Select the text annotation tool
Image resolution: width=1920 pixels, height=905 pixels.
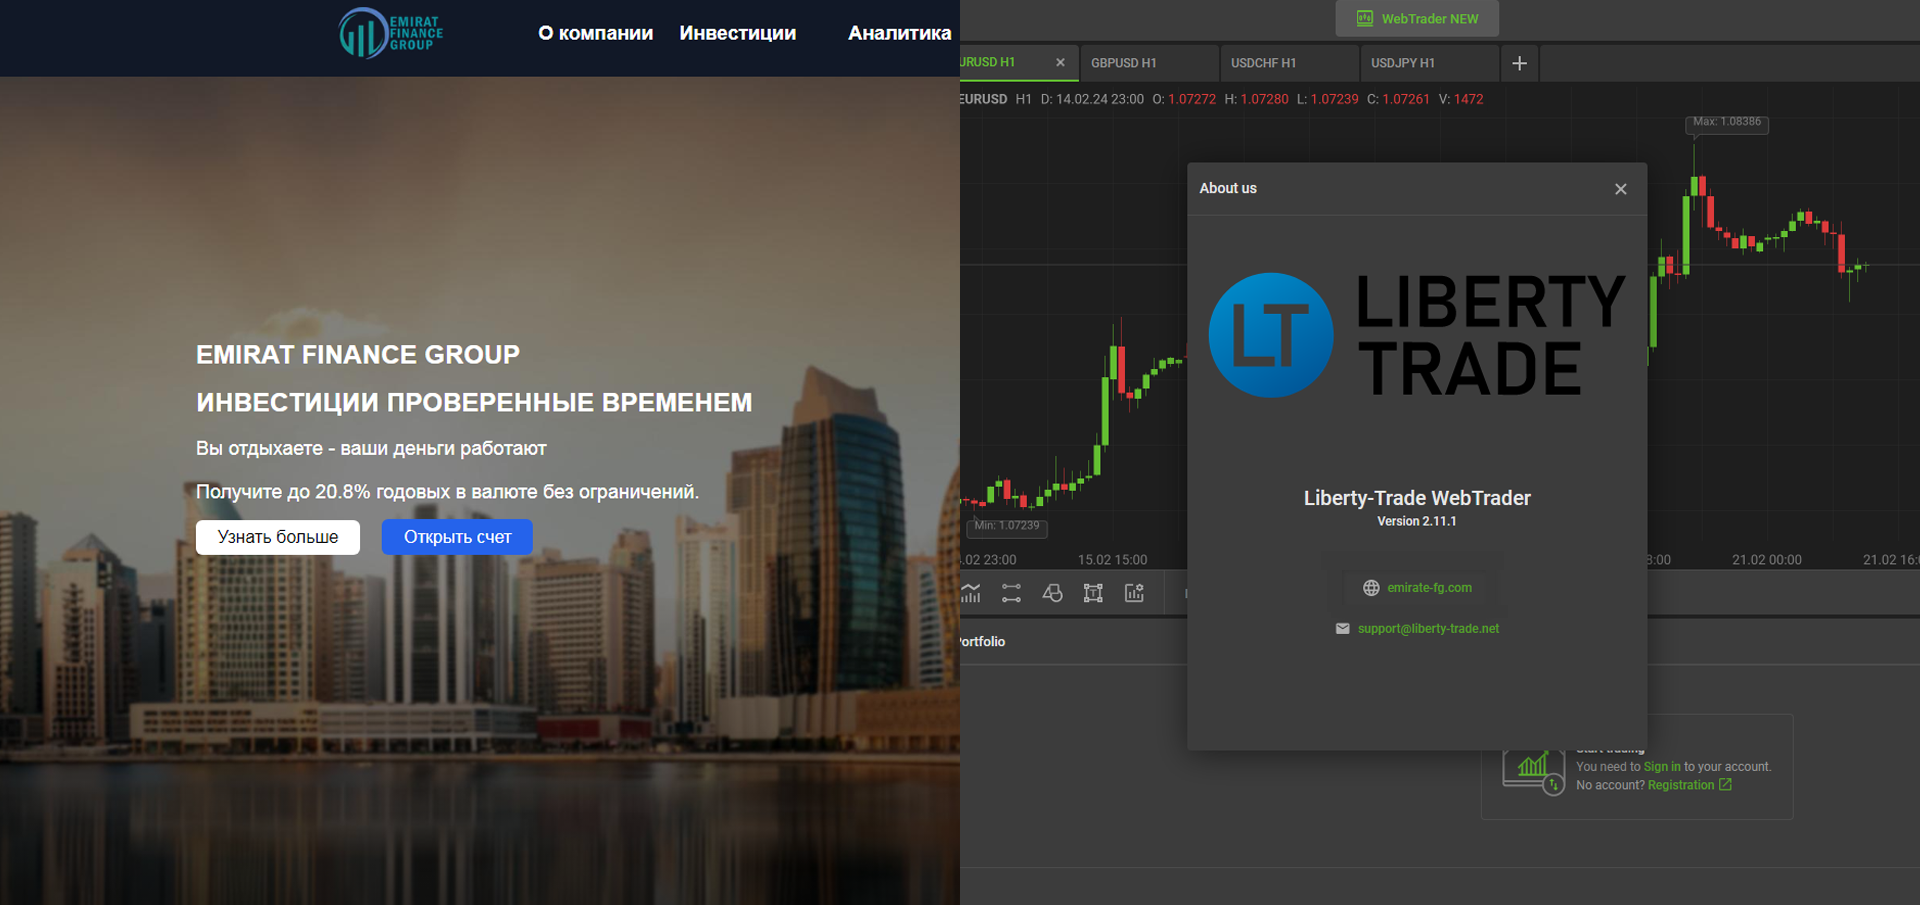click(1093, 593)
